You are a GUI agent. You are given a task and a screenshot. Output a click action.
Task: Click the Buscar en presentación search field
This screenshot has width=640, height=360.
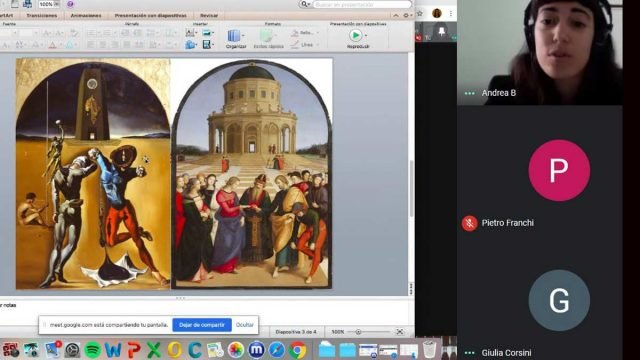(362, 4)
